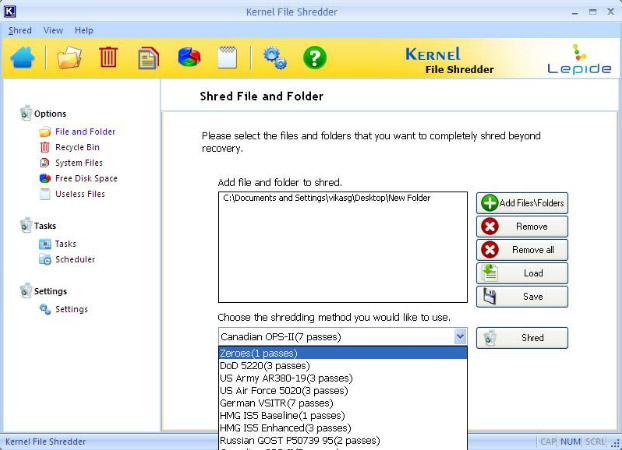Open Useless Files notepad toolbar icon
Screen dimensions: 622x450
click(228, 58)
